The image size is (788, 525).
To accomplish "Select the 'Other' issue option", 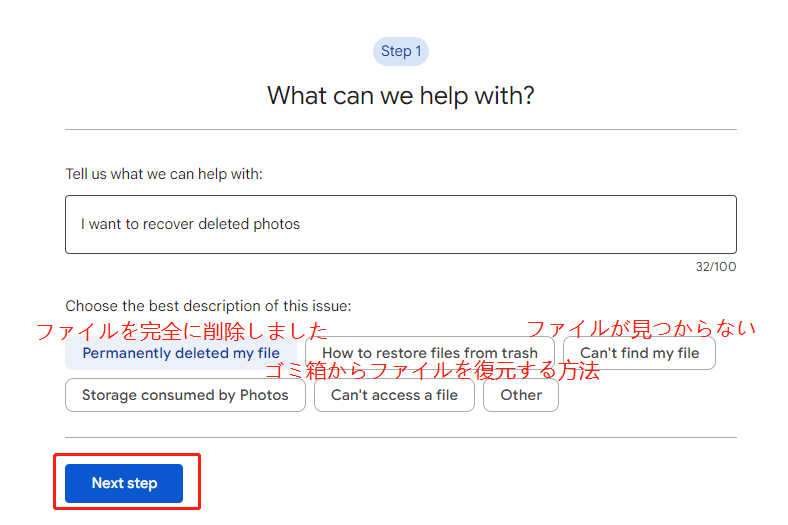I will tap(521, 395).
